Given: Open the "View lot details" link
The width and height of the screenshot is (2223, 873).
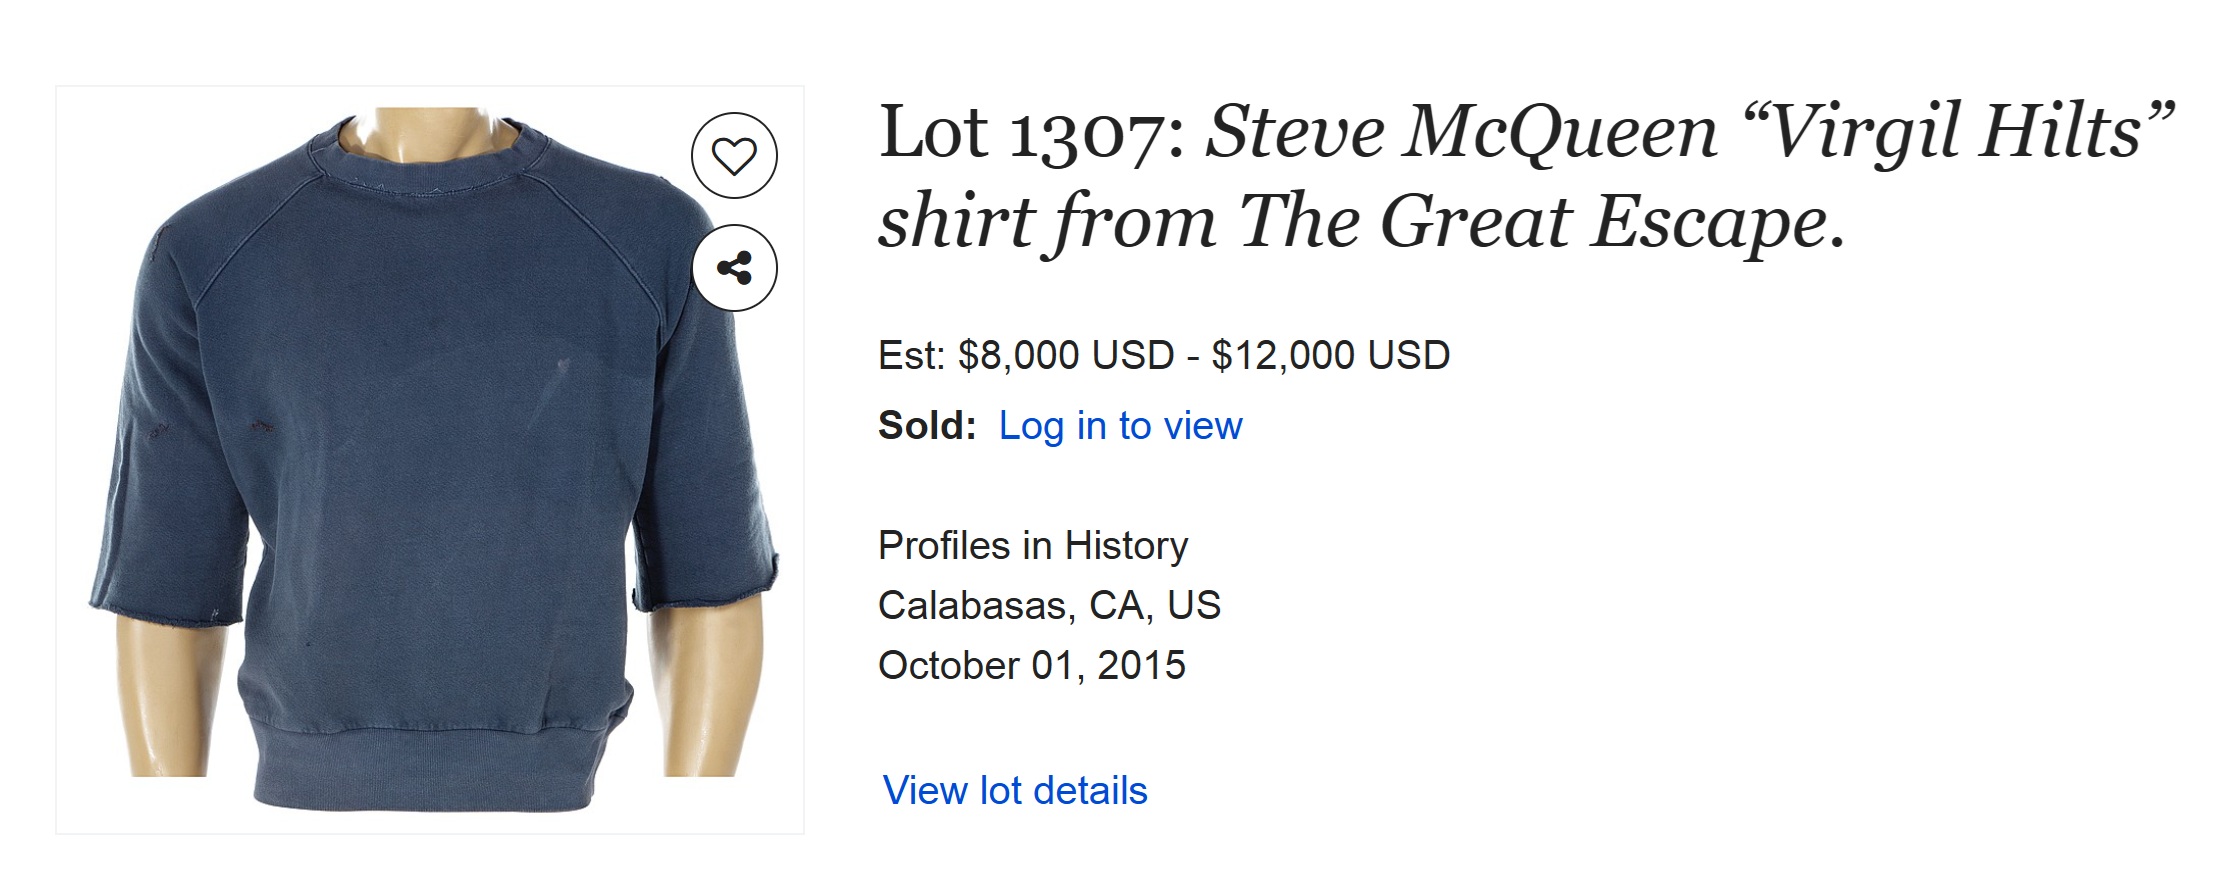Looking at the screenshot, I should click(1015, 791).
